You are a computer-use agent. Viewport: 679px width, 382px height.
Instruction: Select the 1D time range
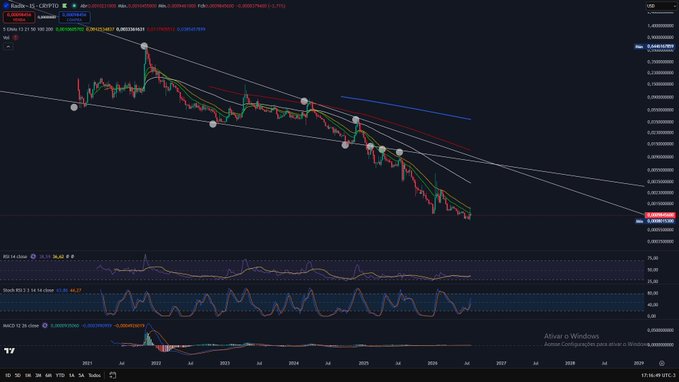8,375
